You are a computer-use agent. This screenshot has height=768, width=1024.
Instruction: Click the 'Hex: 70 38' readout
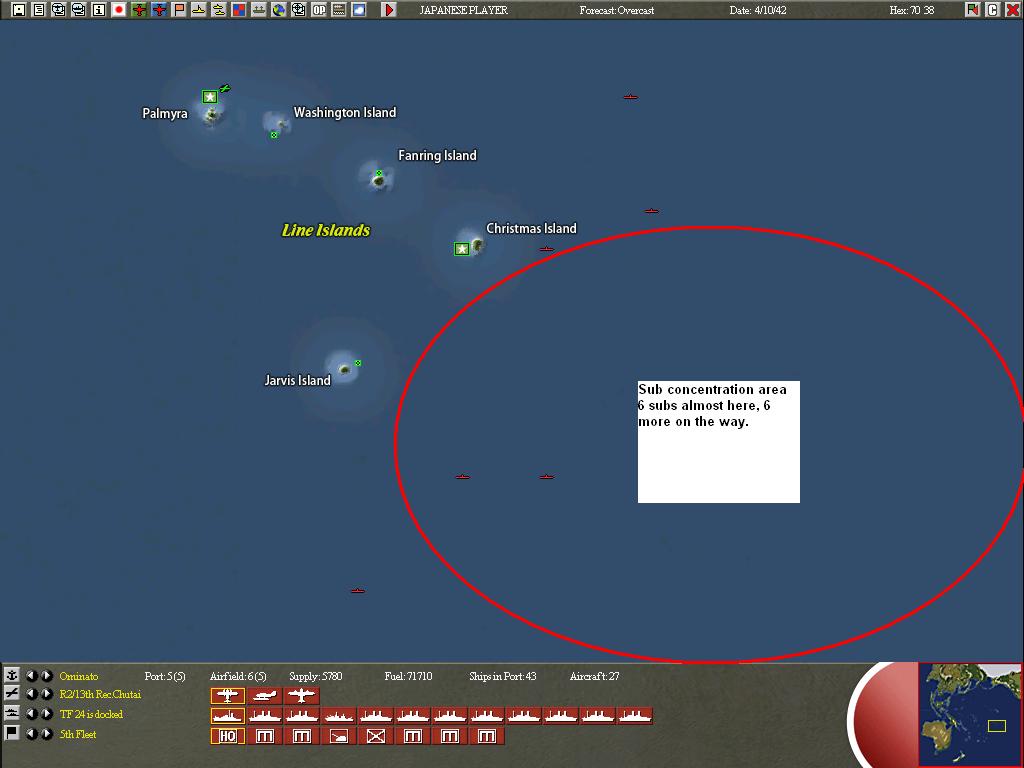click(x=912, y=10)
